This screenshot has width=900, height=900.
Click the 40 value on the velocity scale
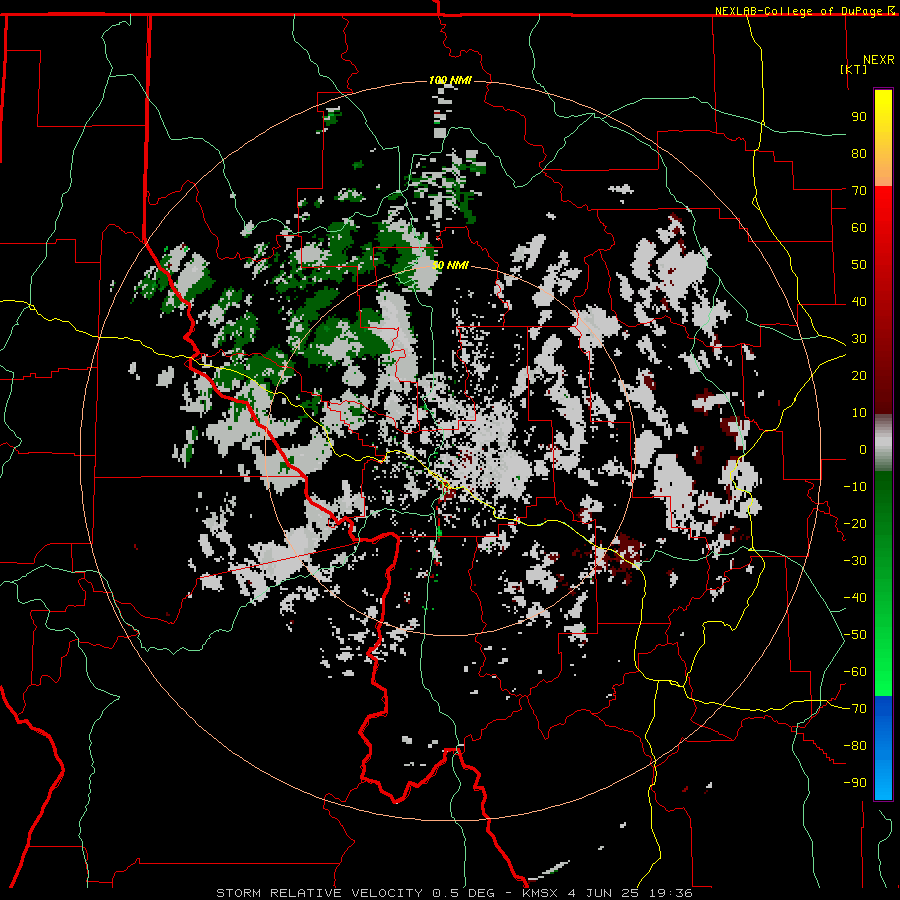[859, 302]
